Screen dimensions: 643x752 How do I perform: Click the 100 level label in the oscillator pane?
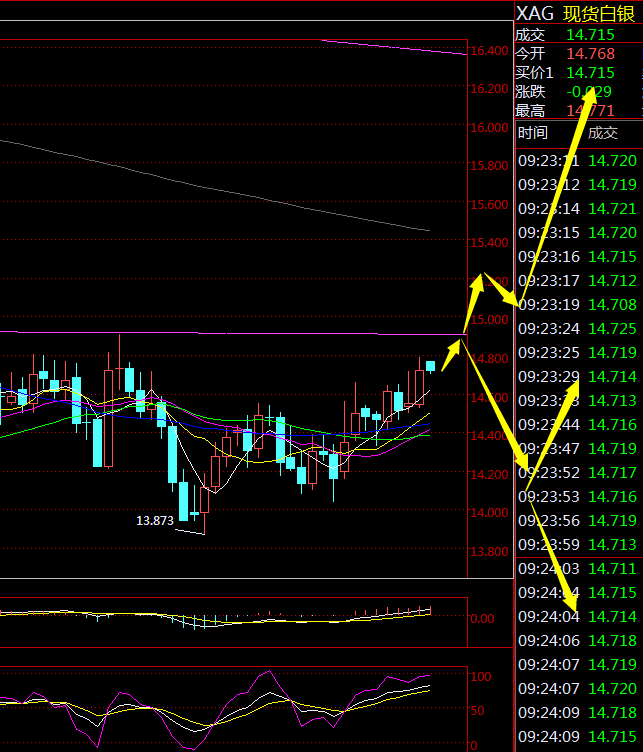coord(481,677)
